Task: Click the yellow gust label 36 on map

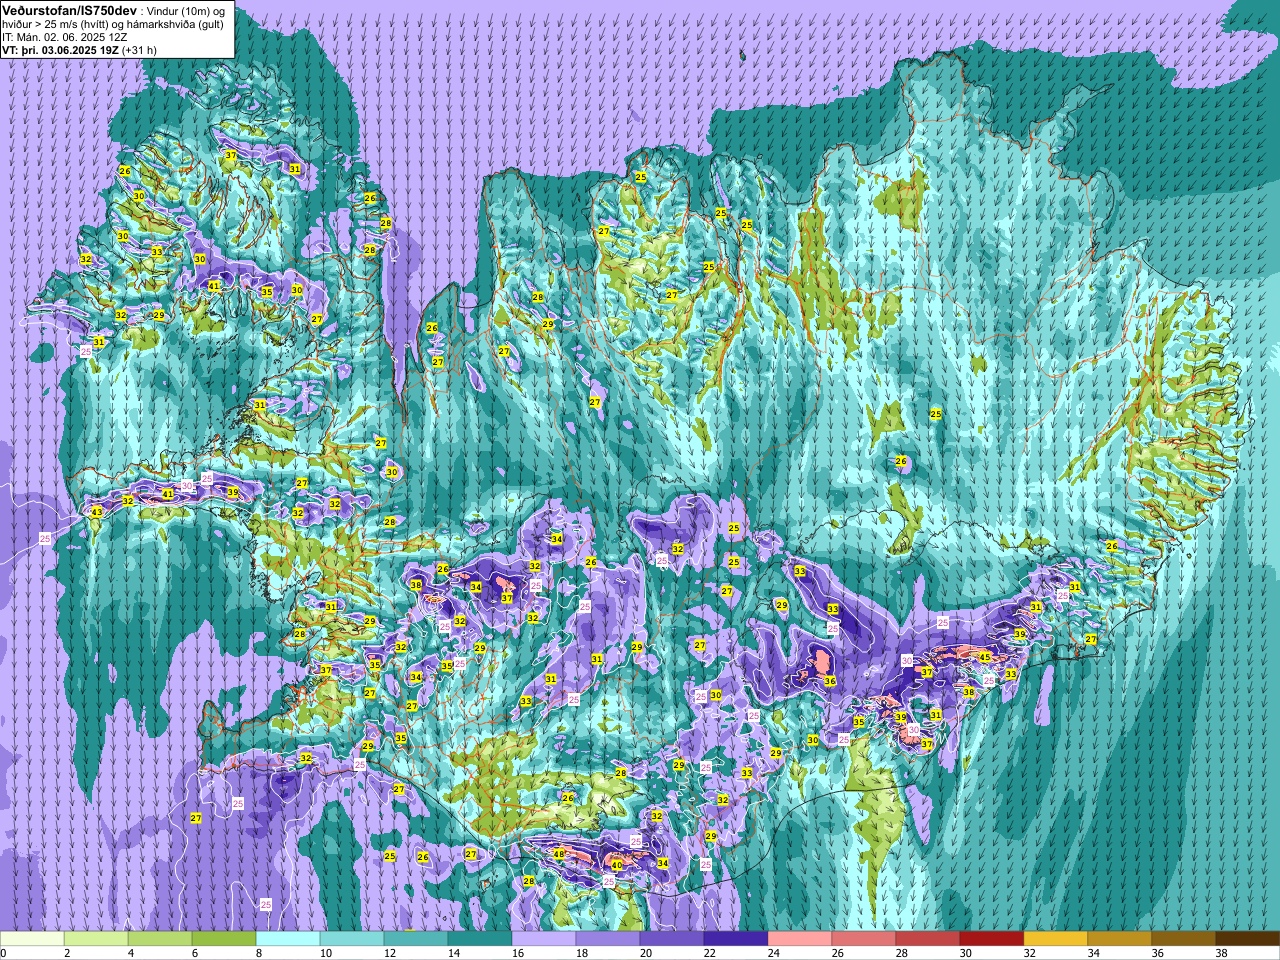Action: pos(830,681)
